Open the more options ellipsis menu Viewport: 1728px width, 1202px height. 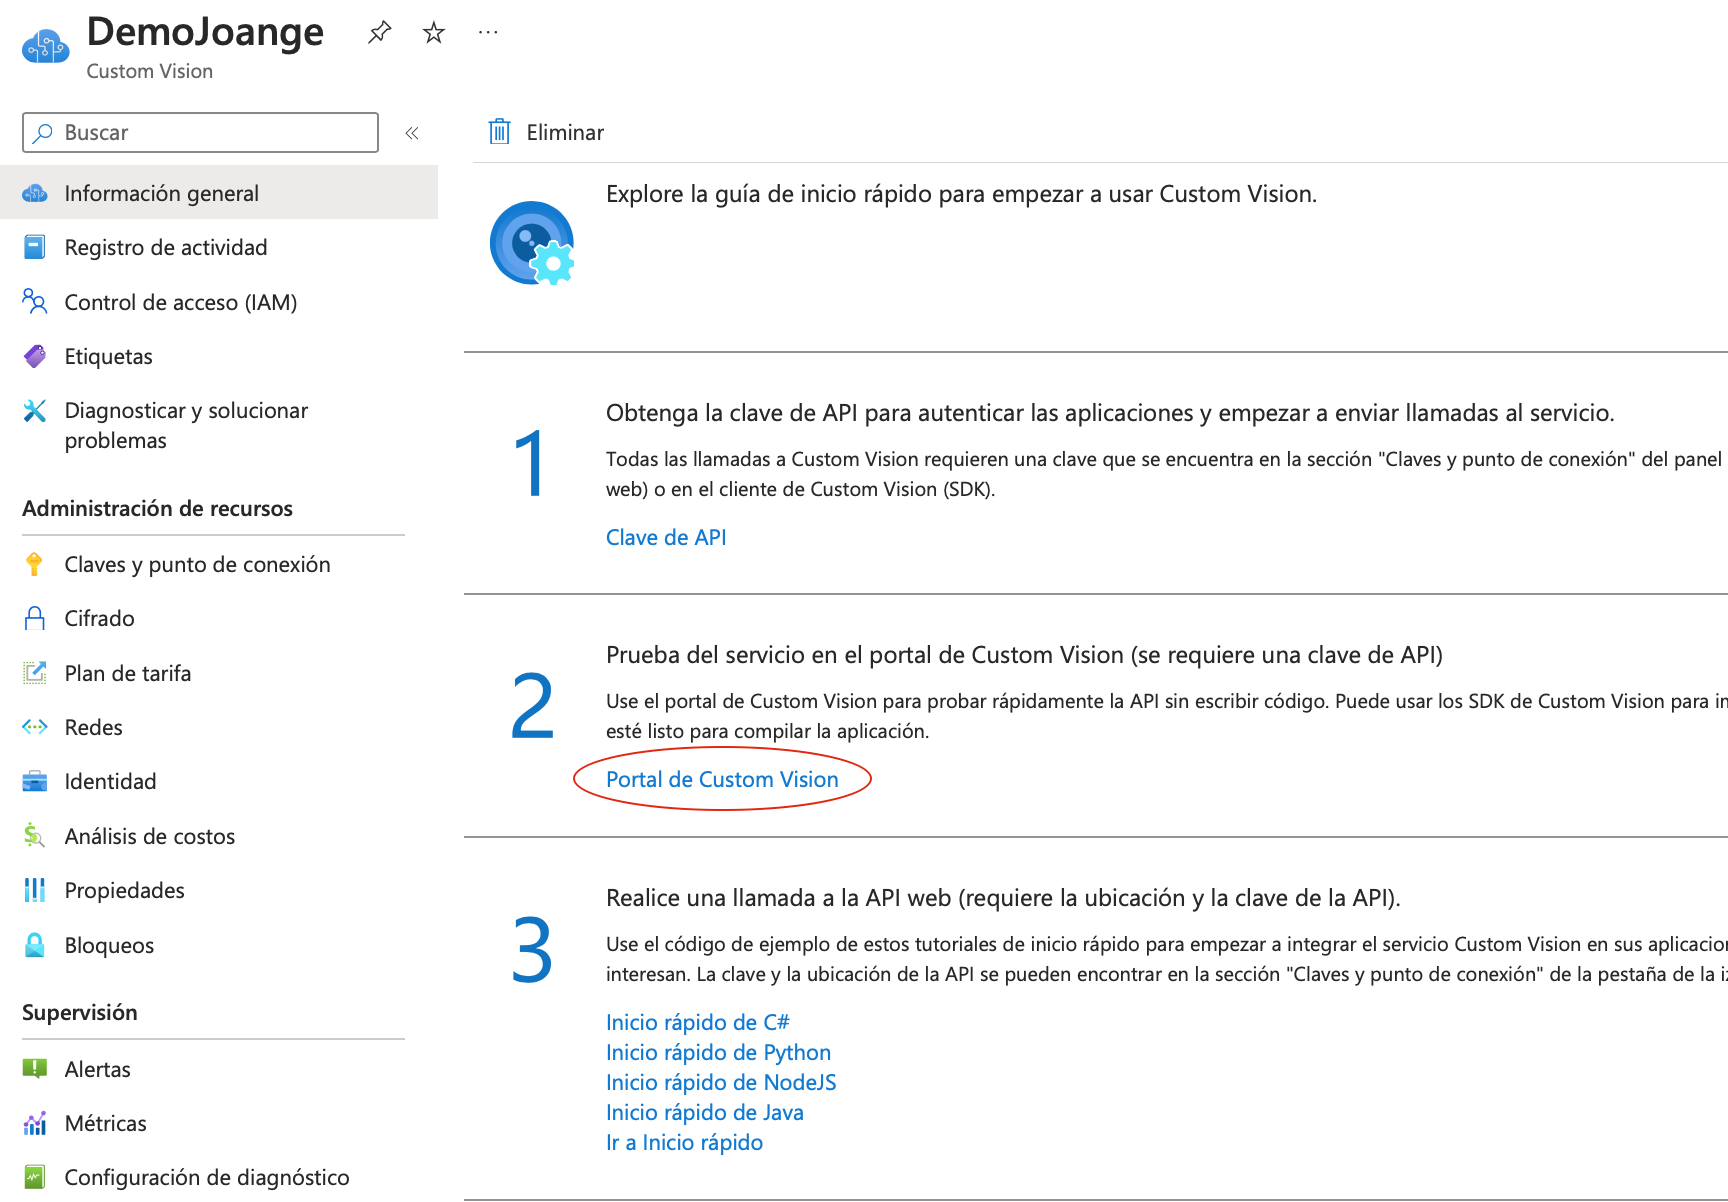[x=488, y=33]
